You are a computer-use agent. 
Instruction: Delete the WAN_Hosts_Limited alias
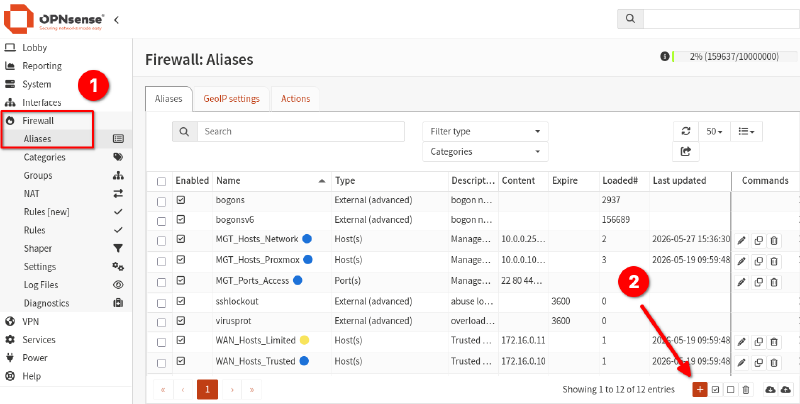[774, 342]
